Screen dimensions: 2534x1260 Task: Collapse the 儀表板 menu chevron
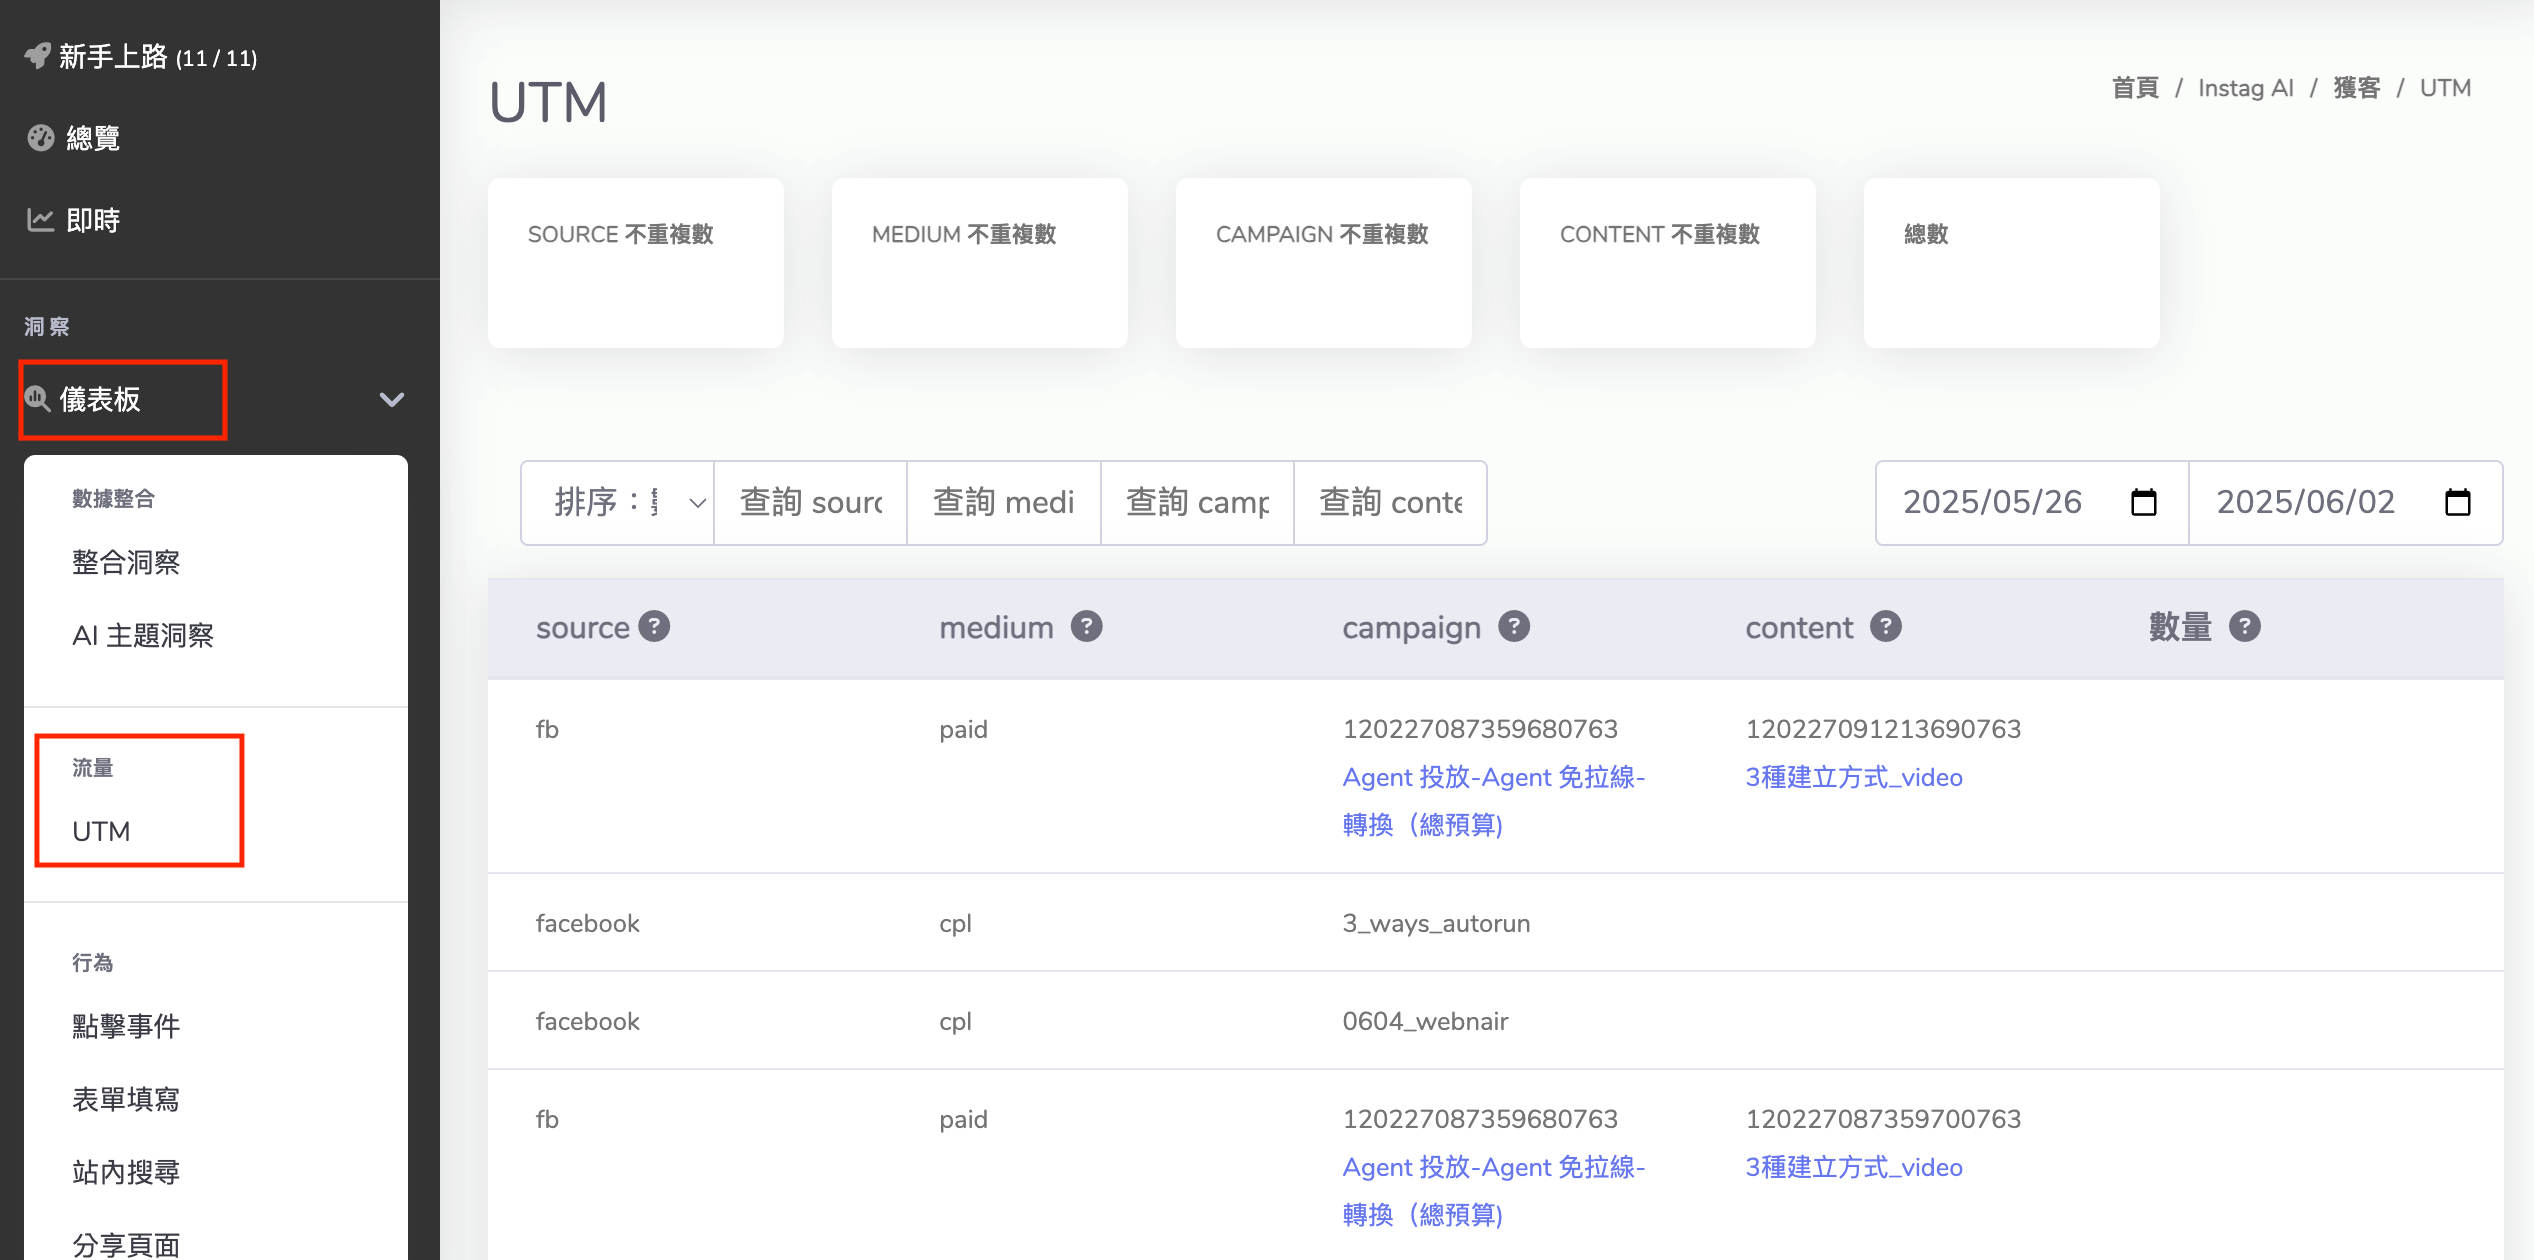[x=392, y=400]
